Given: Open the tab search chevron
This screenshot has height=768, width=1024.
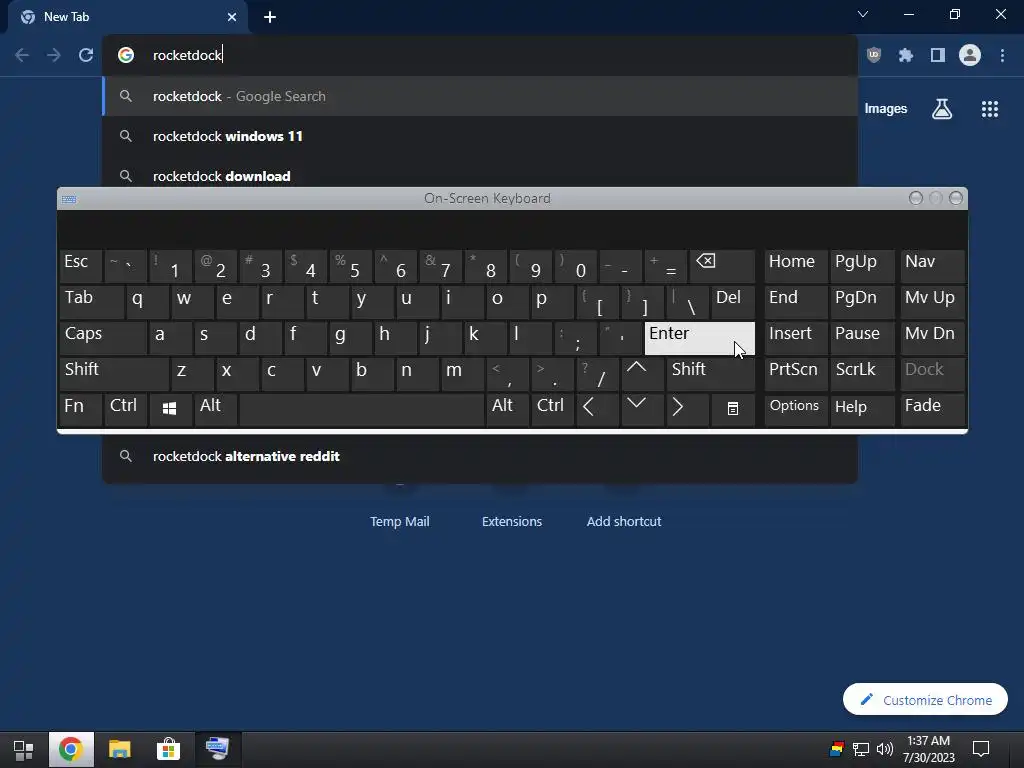Looking at the screenshot, I should 863,14.
